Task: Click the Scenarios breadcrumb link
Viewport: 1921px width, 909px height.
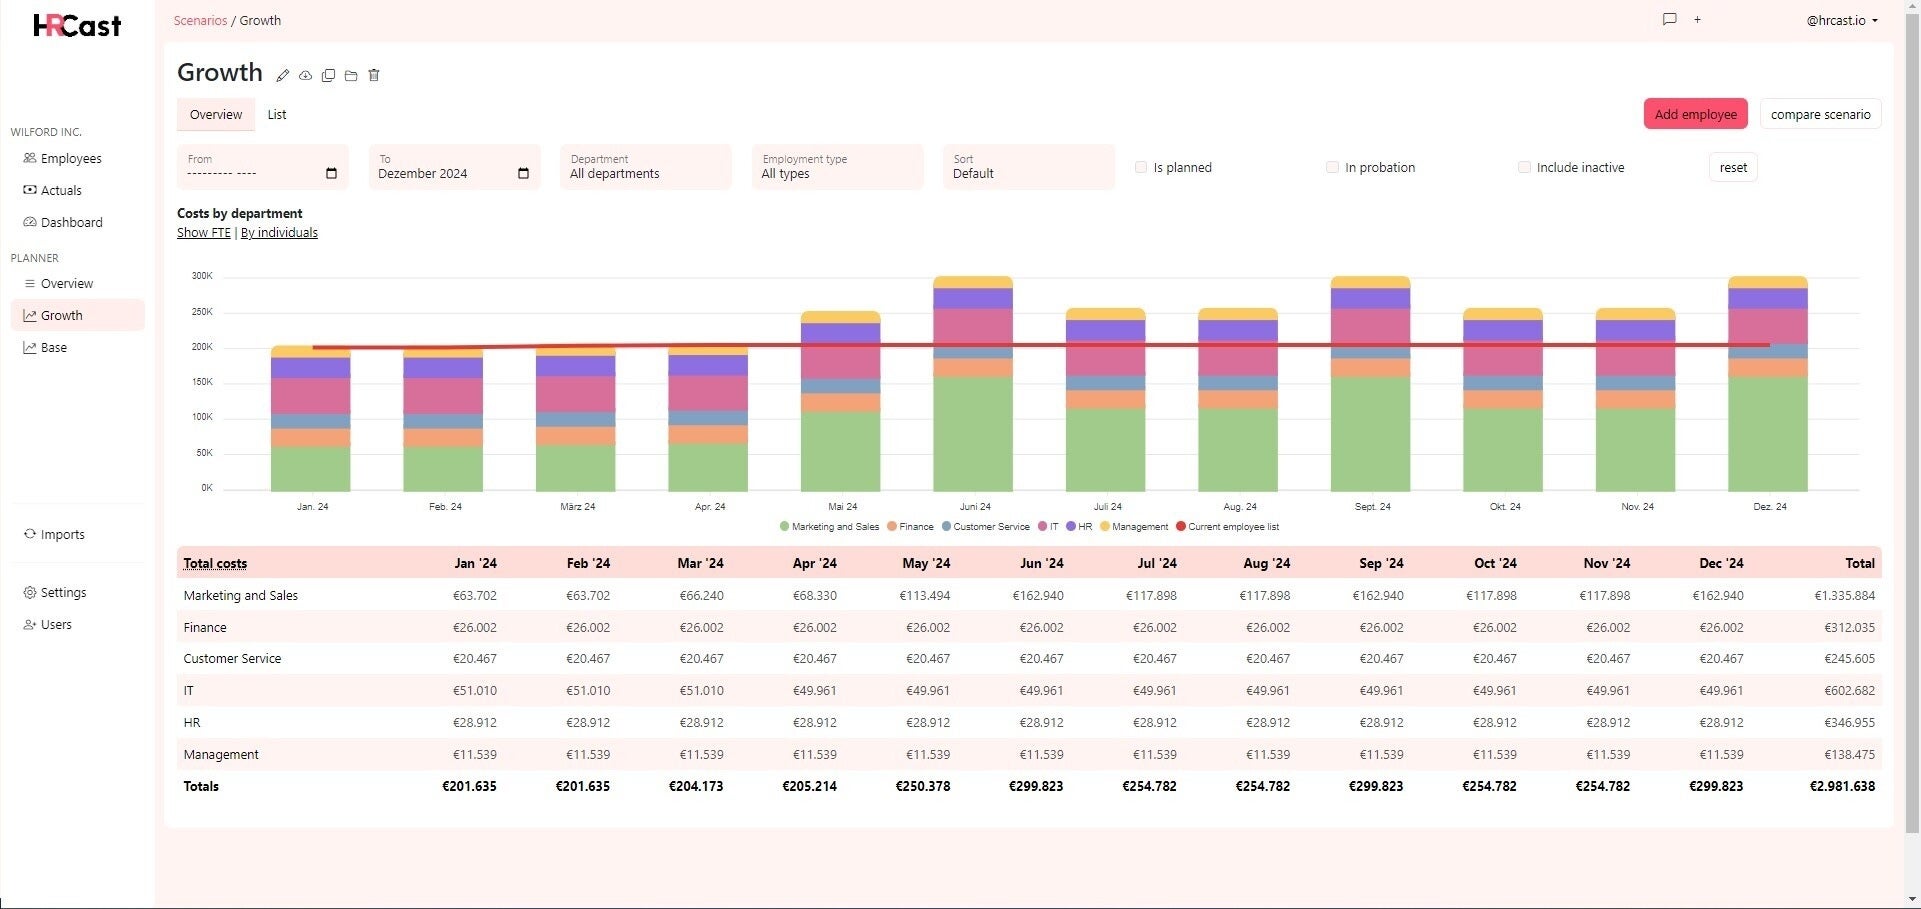Action: [200, 20]
